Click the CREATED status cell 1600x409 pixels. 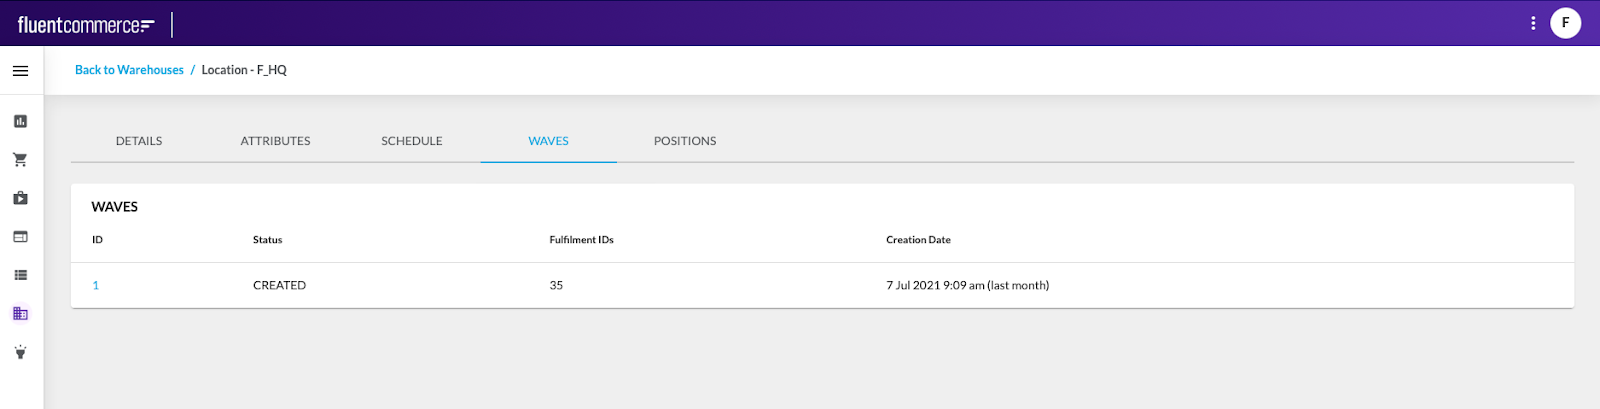pos(279,285)
